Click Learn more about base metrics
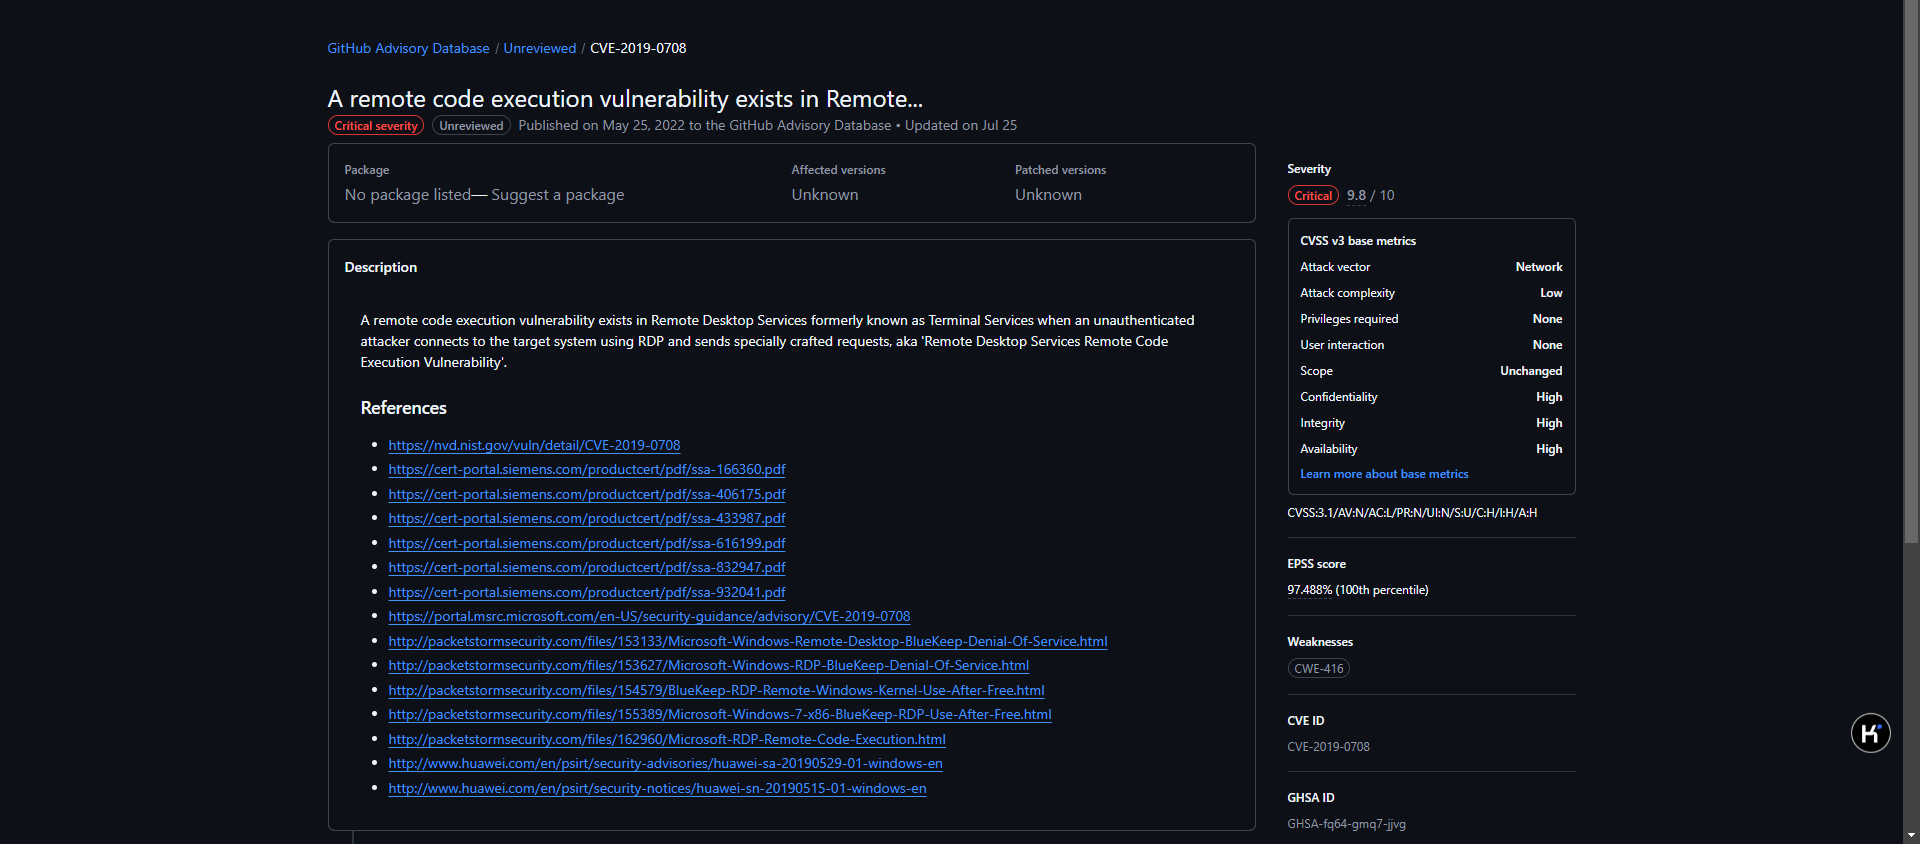The width and height of the screenshot is (1920, 844). [x=1384, y=474]
